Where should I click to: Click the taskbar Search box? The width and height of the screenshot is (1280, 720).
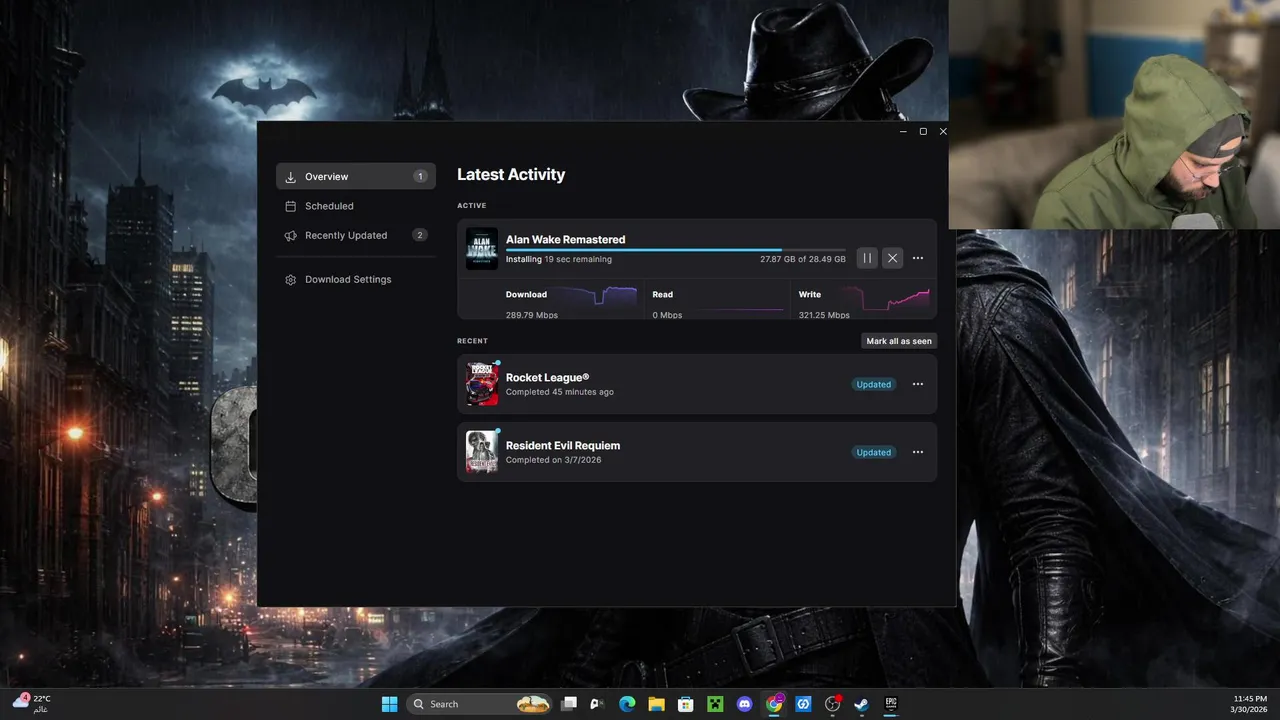479,704
